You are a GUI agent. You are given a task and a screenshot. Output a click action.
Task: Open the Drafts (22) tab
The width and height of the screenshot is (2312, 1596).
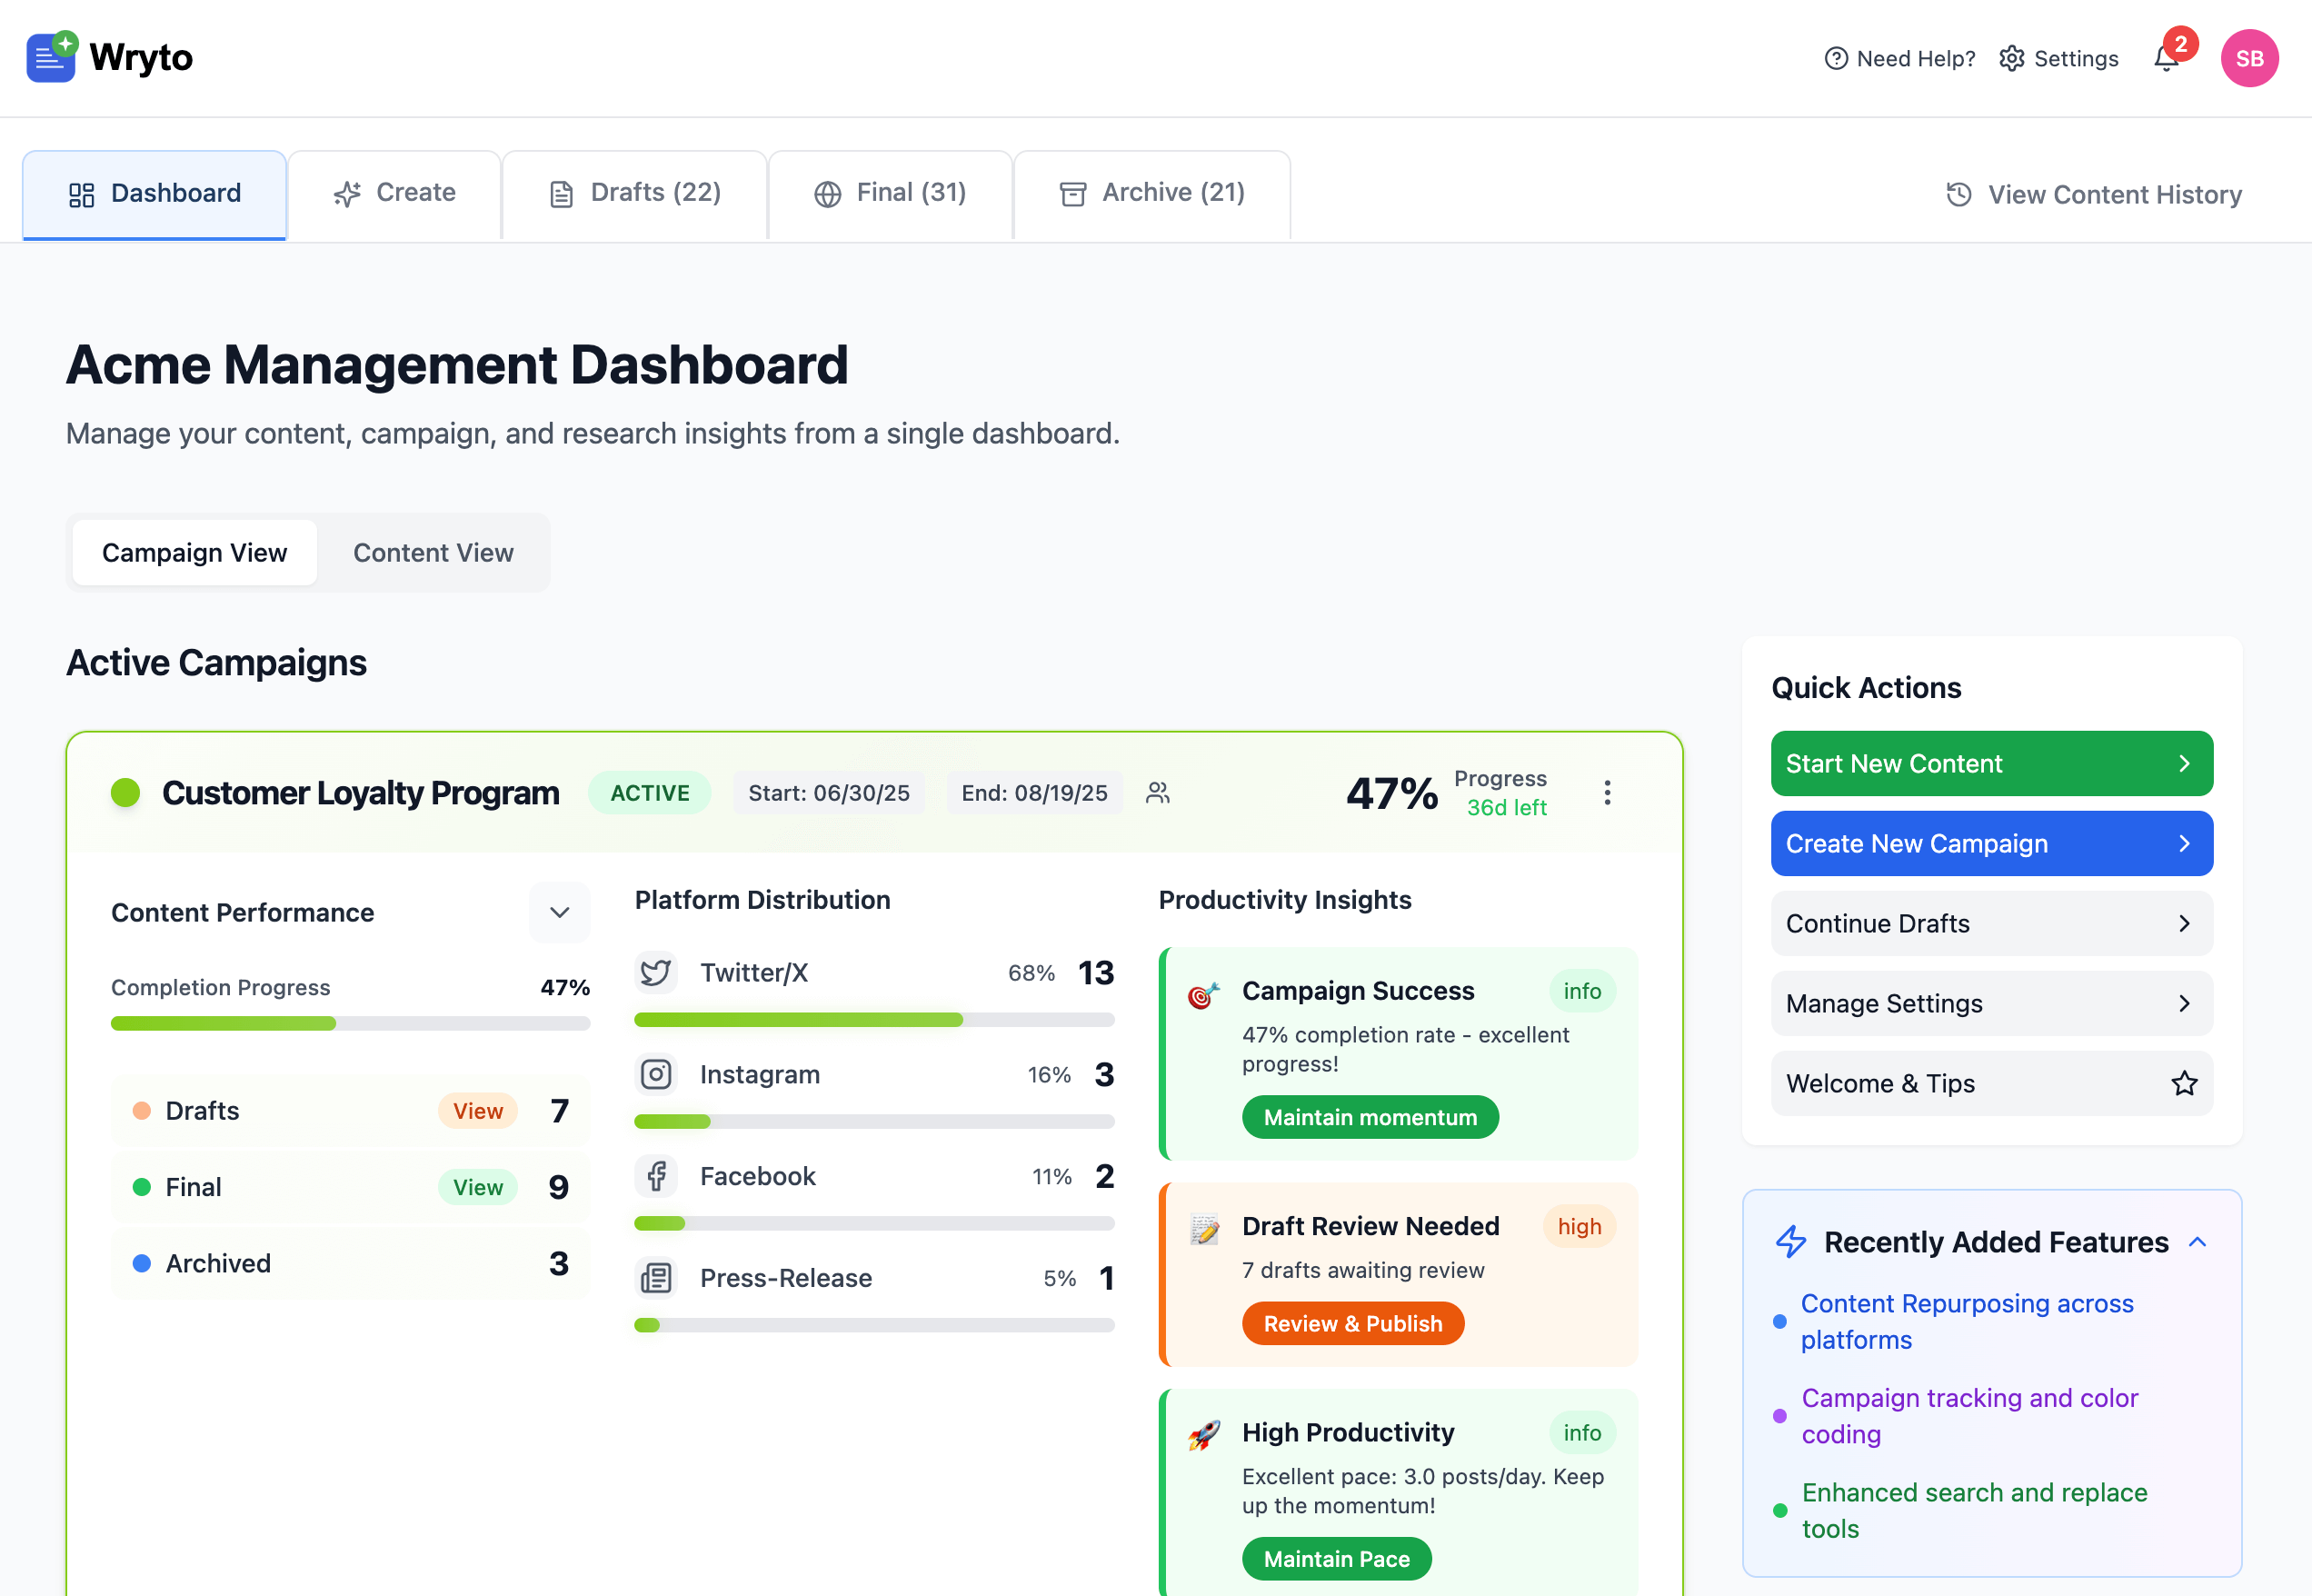point(634,193)
